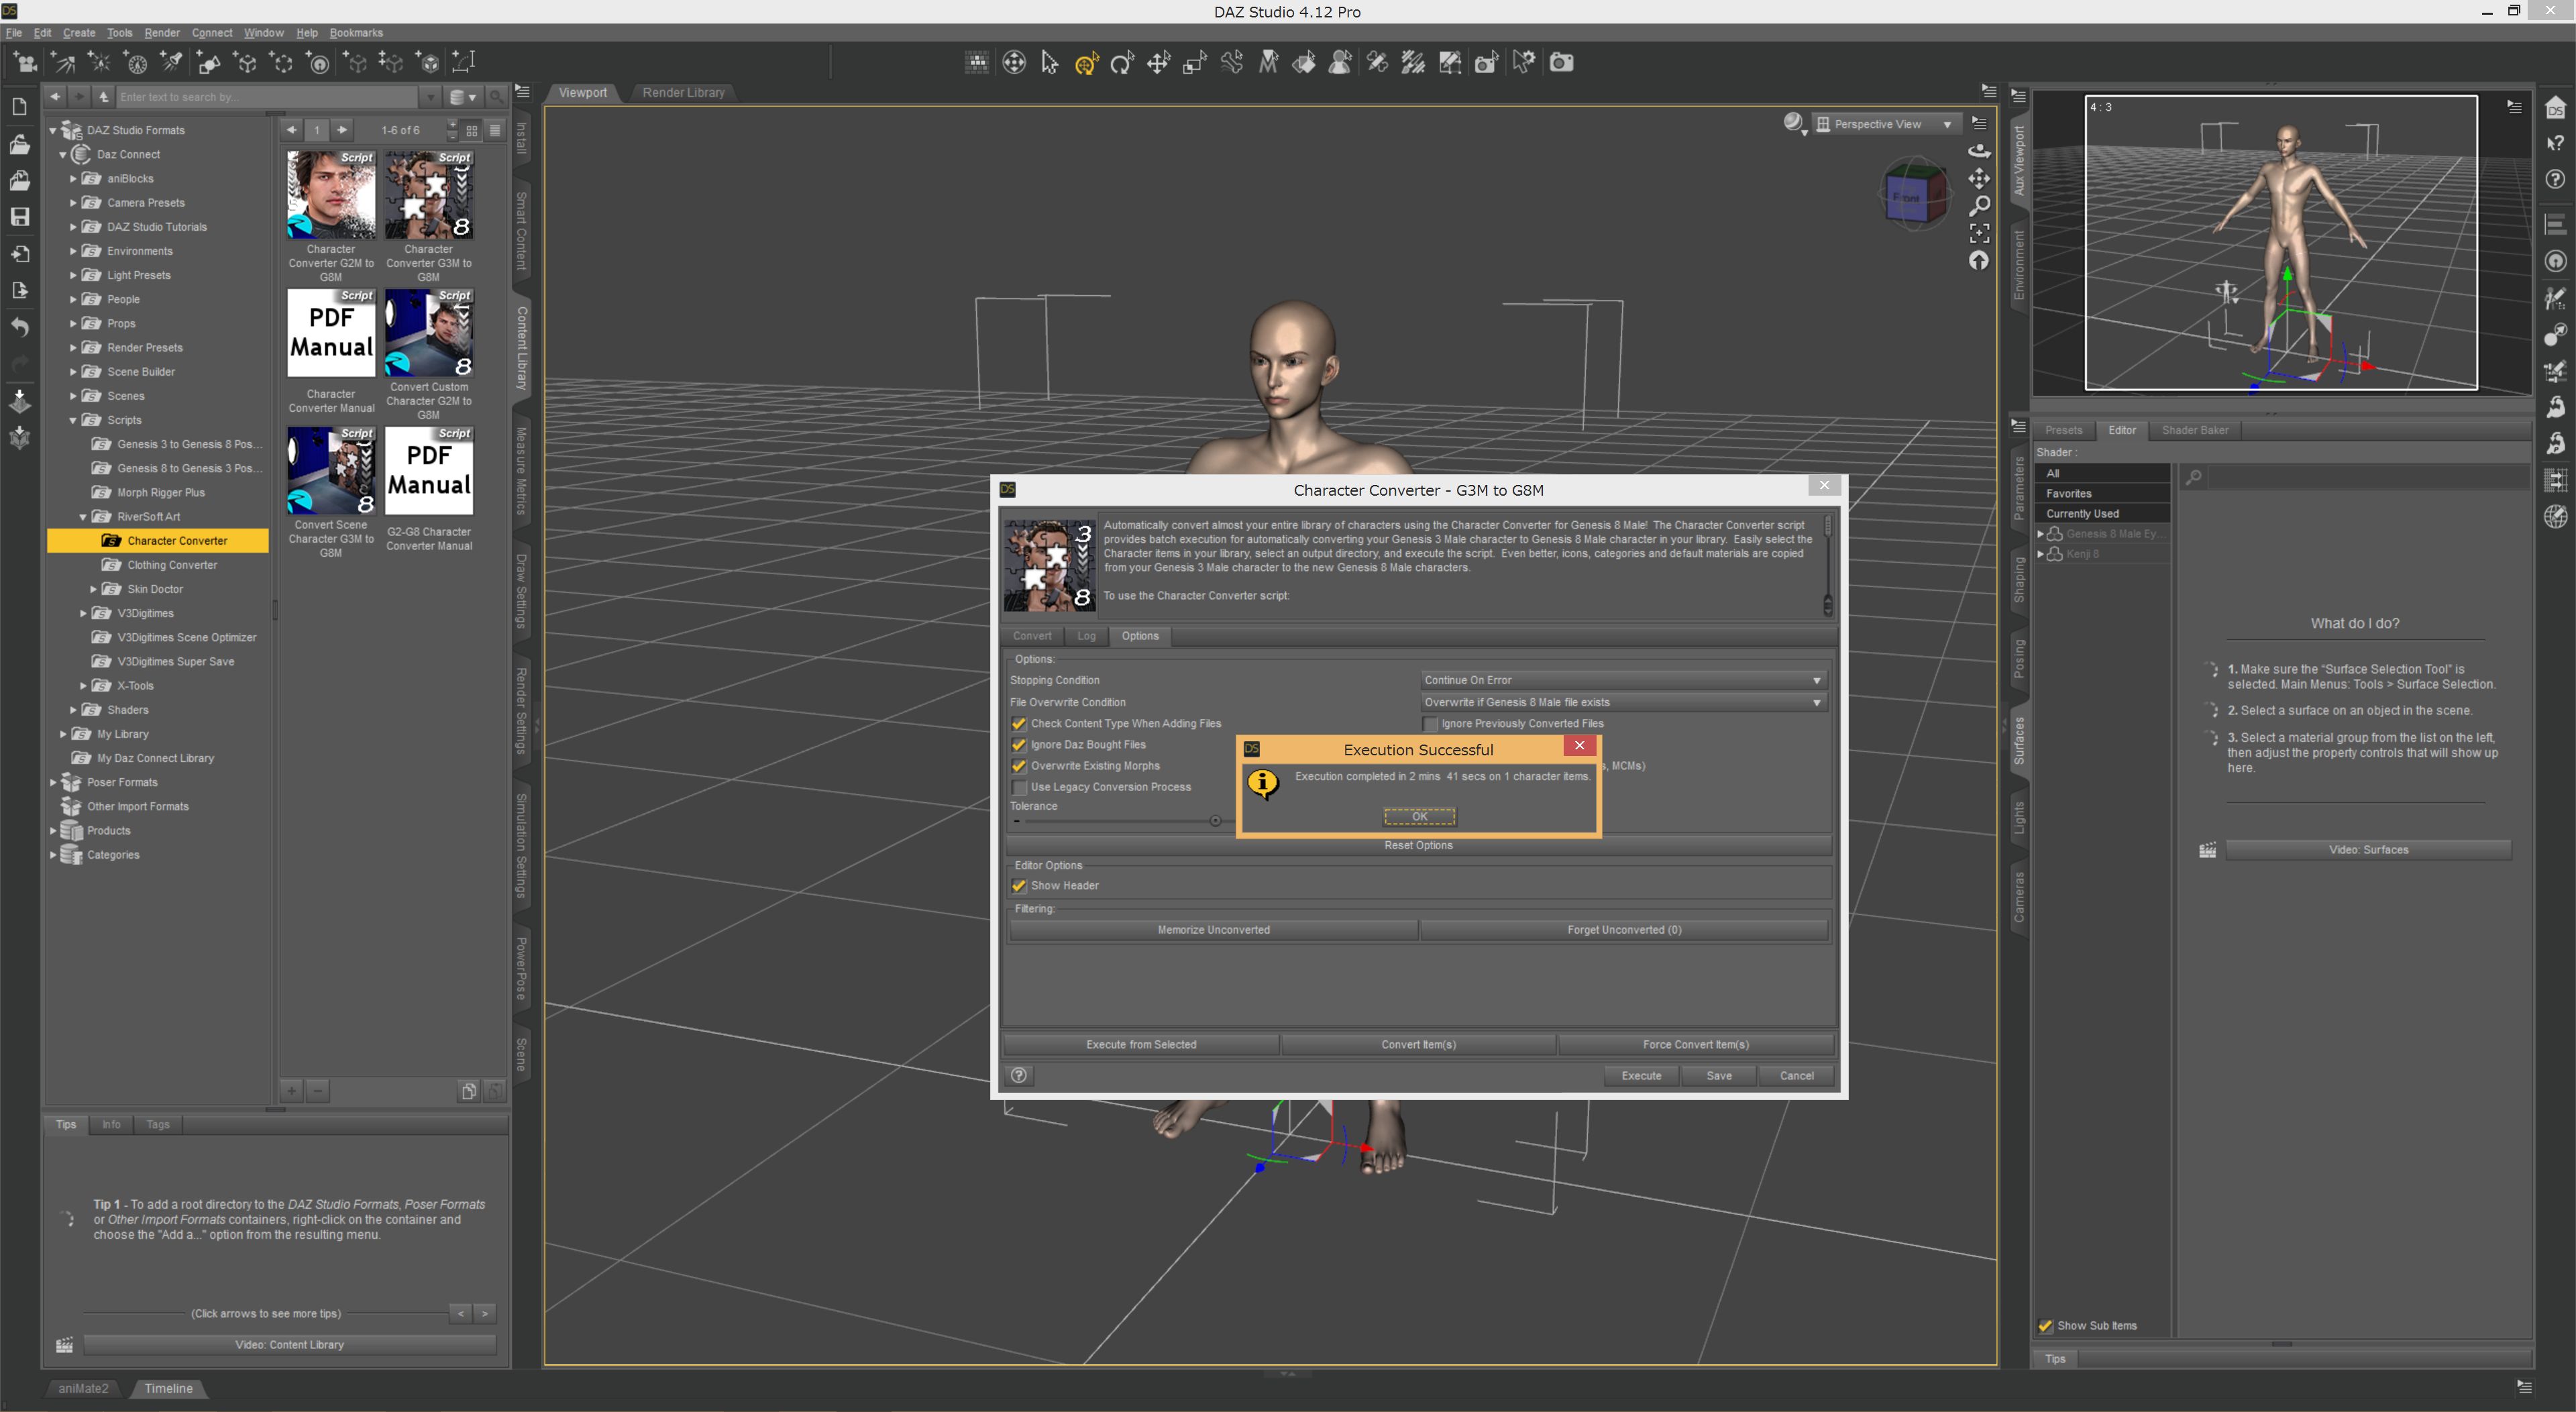Image resolution: width=2576 pixels, height=1412 pixels.
Task: Switch Content Library to list view icon
Action: point(495,130)
